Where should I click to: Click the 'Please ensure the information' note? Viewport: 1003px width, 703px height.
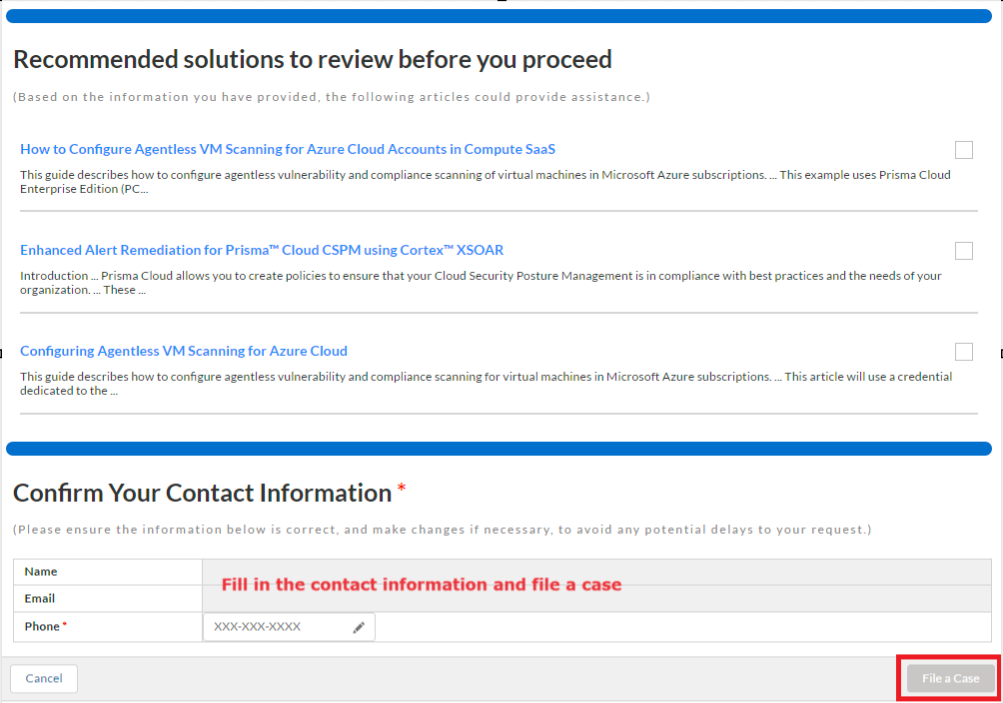point(442,530)
